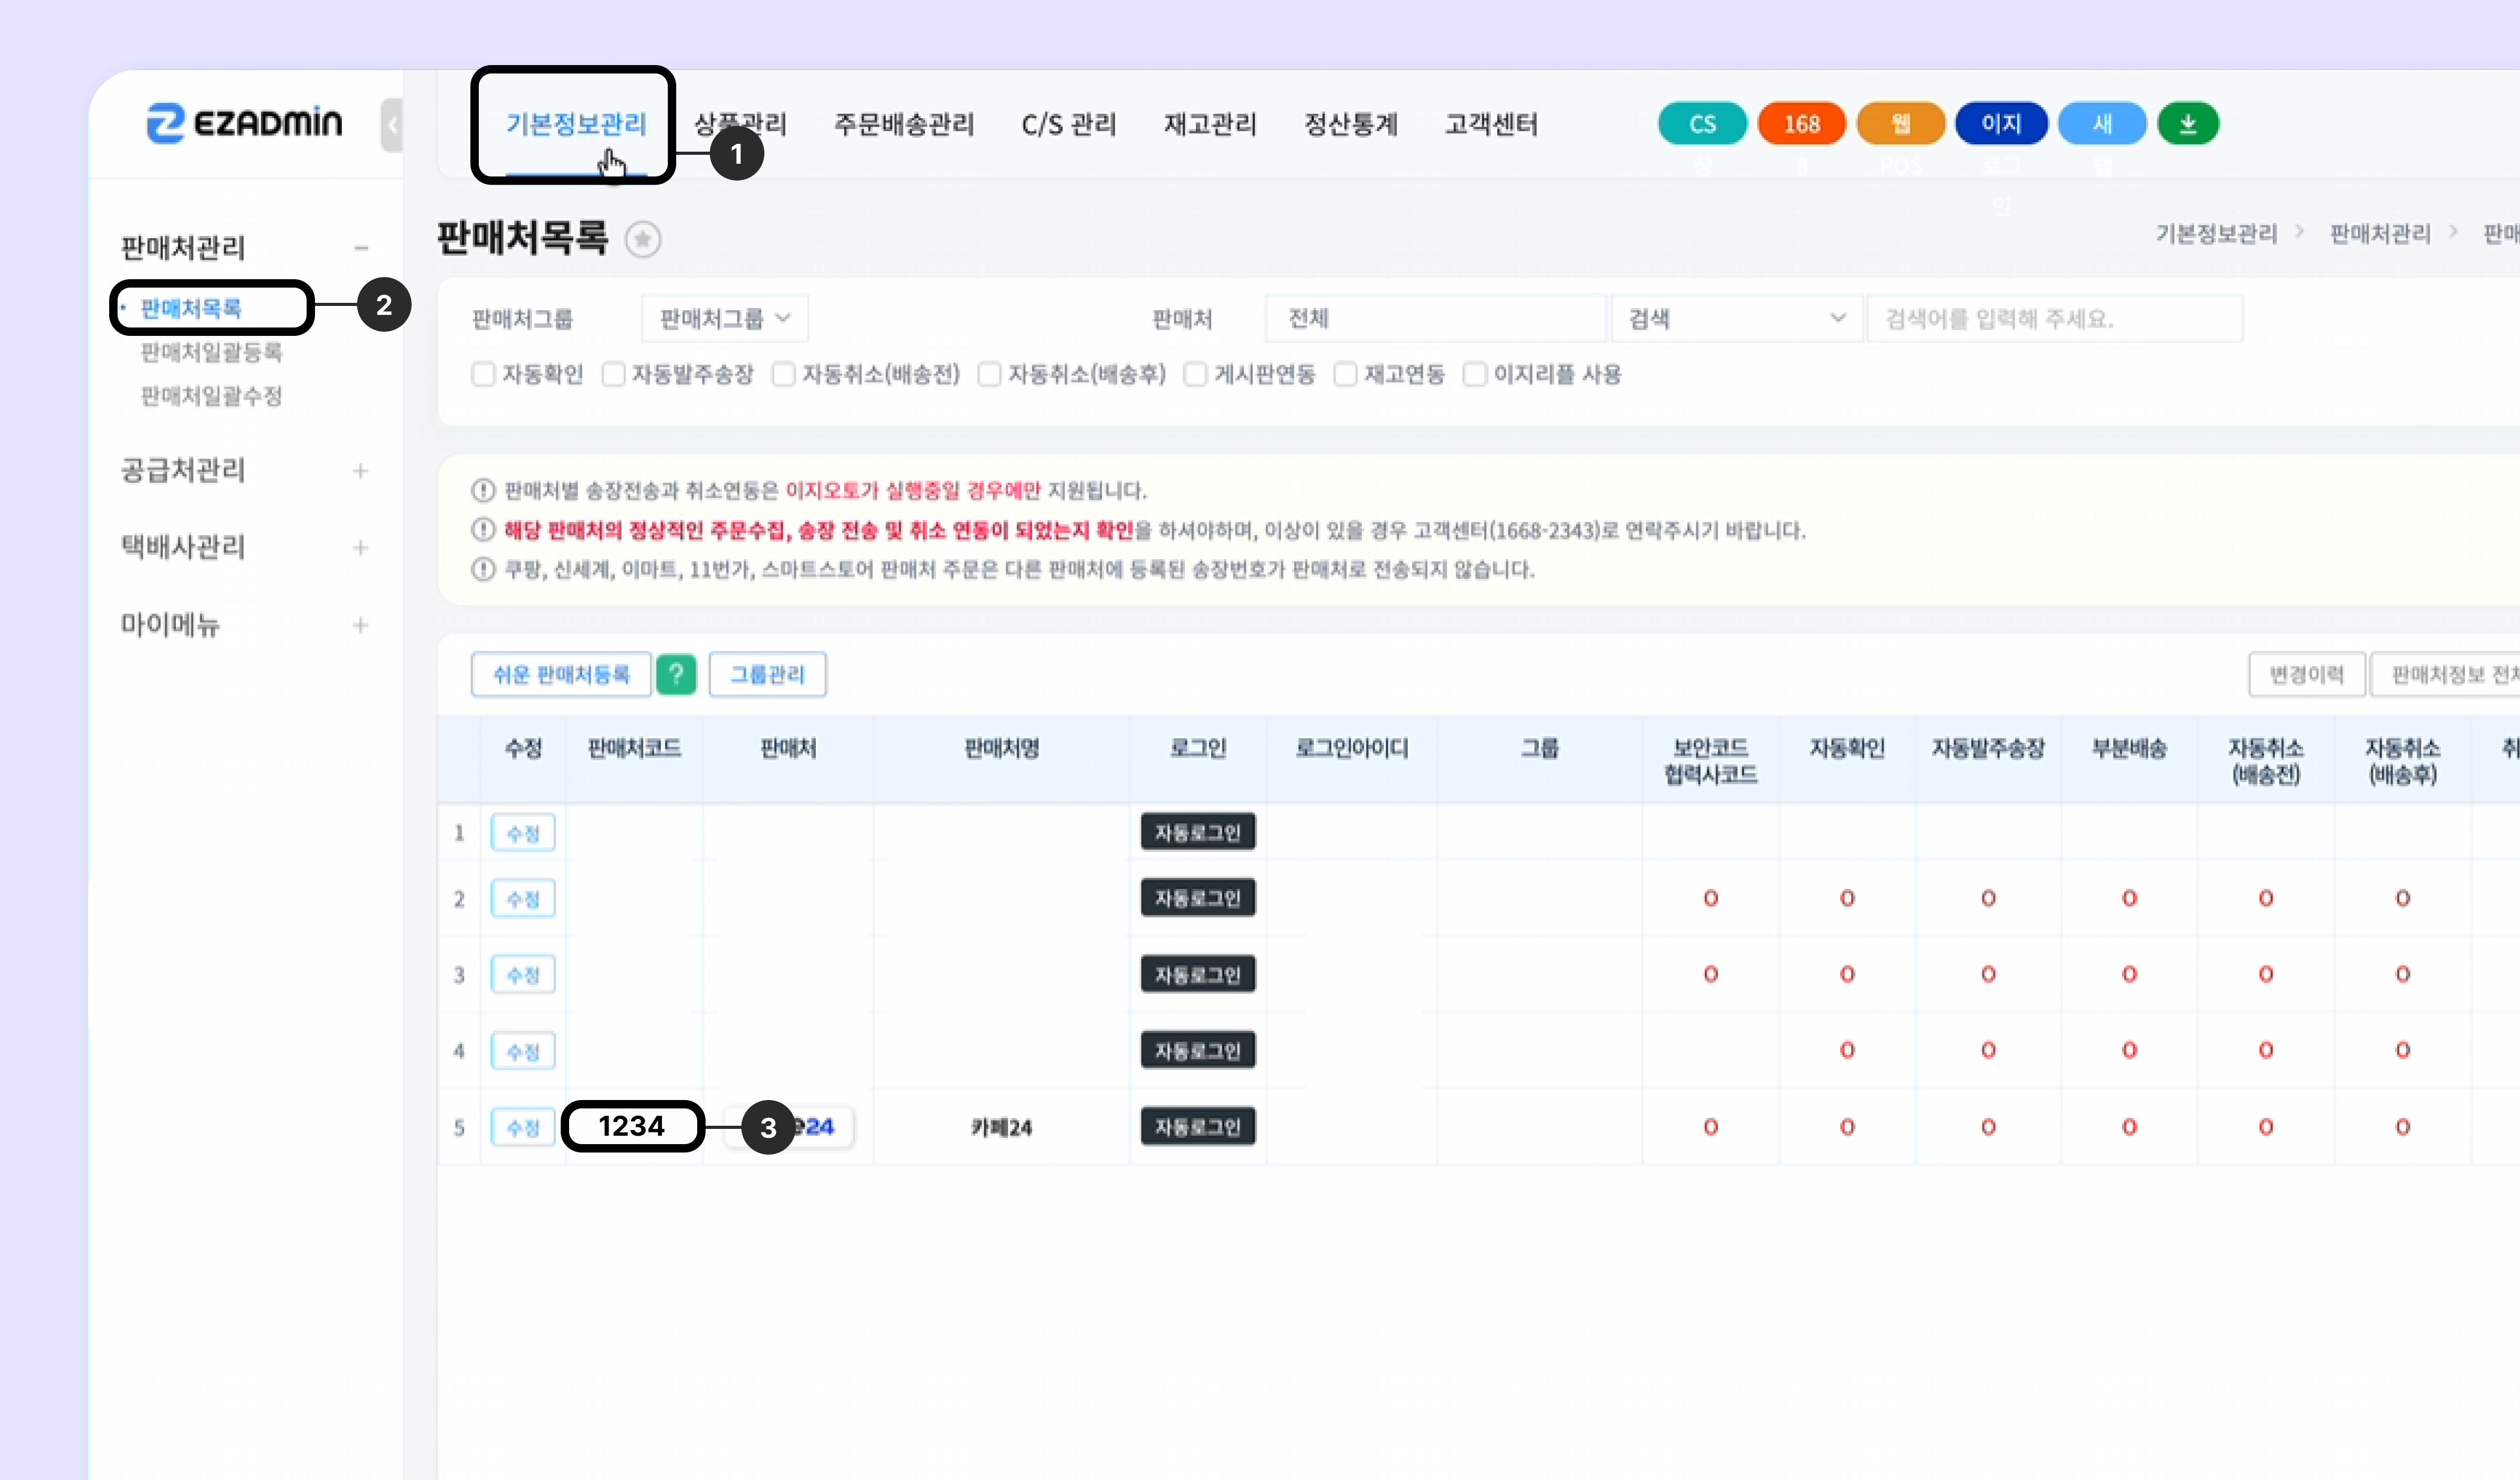Open the 재고관리 menu tab
2520x1480 pixels.
(x=1209, y=124)
